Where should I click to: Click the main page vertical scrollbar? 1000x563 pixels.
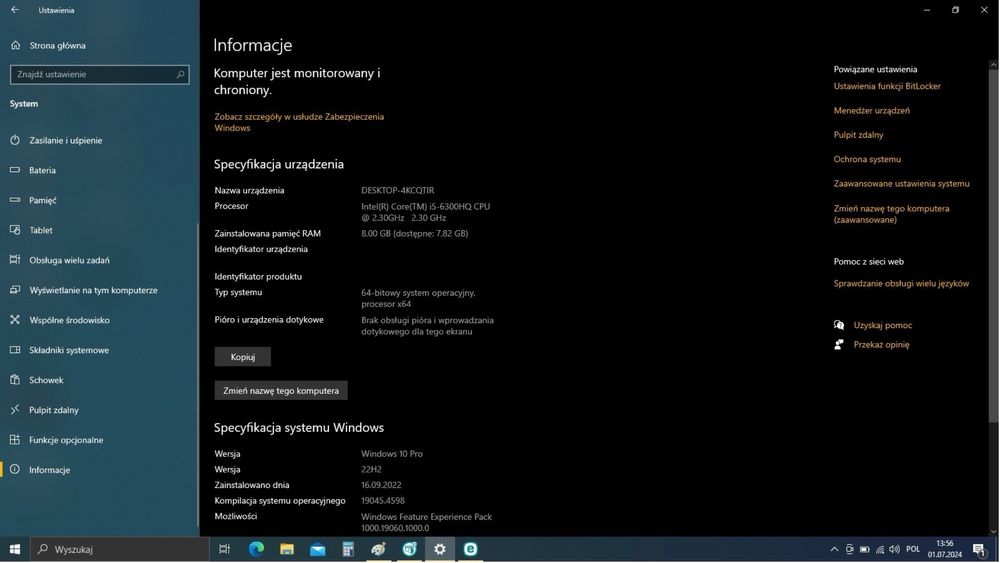tap(994, 245)
